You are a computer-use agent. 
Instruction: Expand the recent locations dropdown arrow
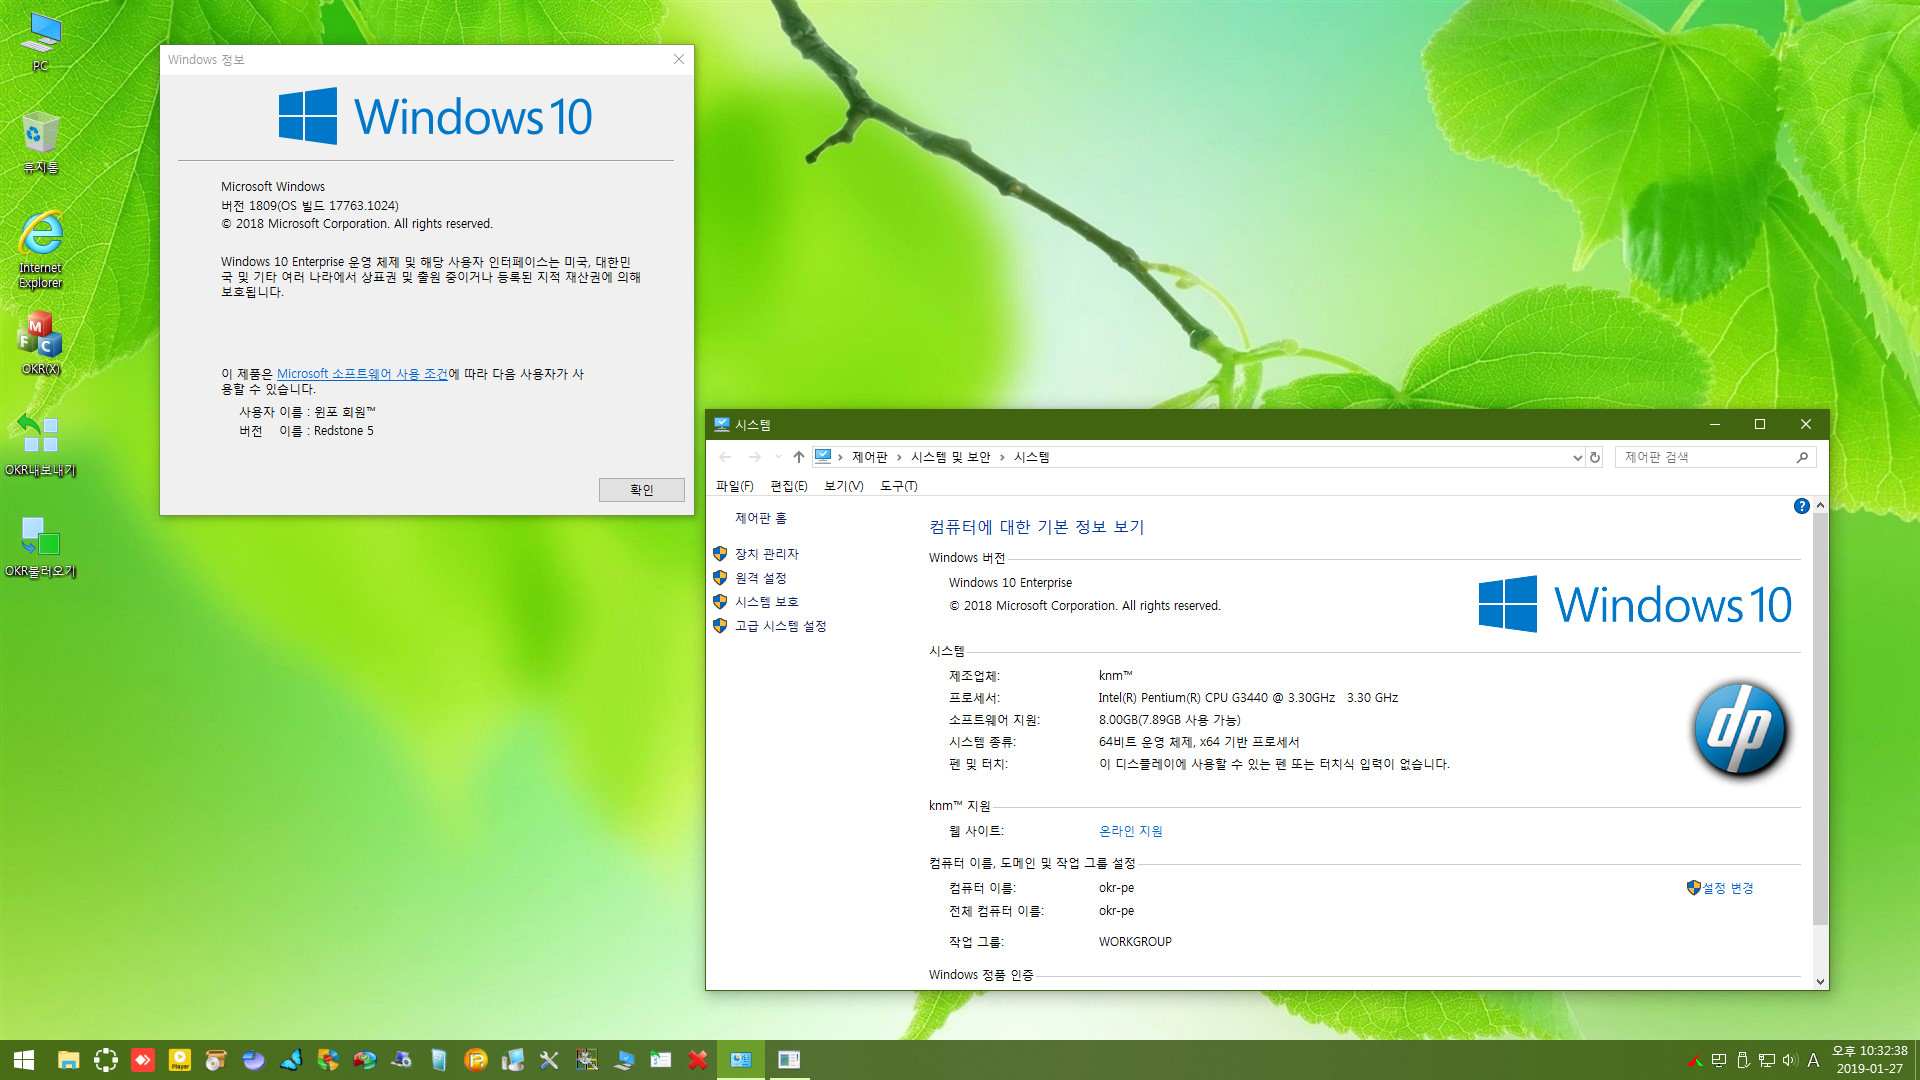tap(778, 457)
